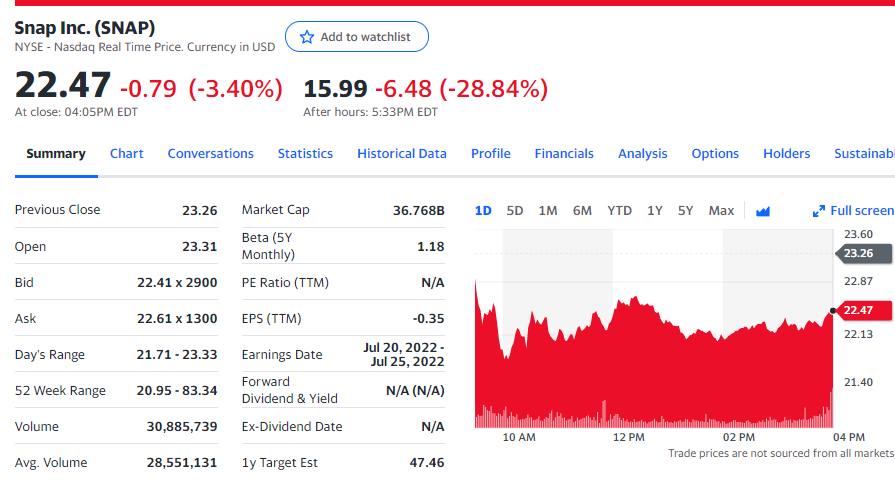Select the 1D chart range
Image resolution: width=895 pixels, height=481 pixels.
point(483,211)
